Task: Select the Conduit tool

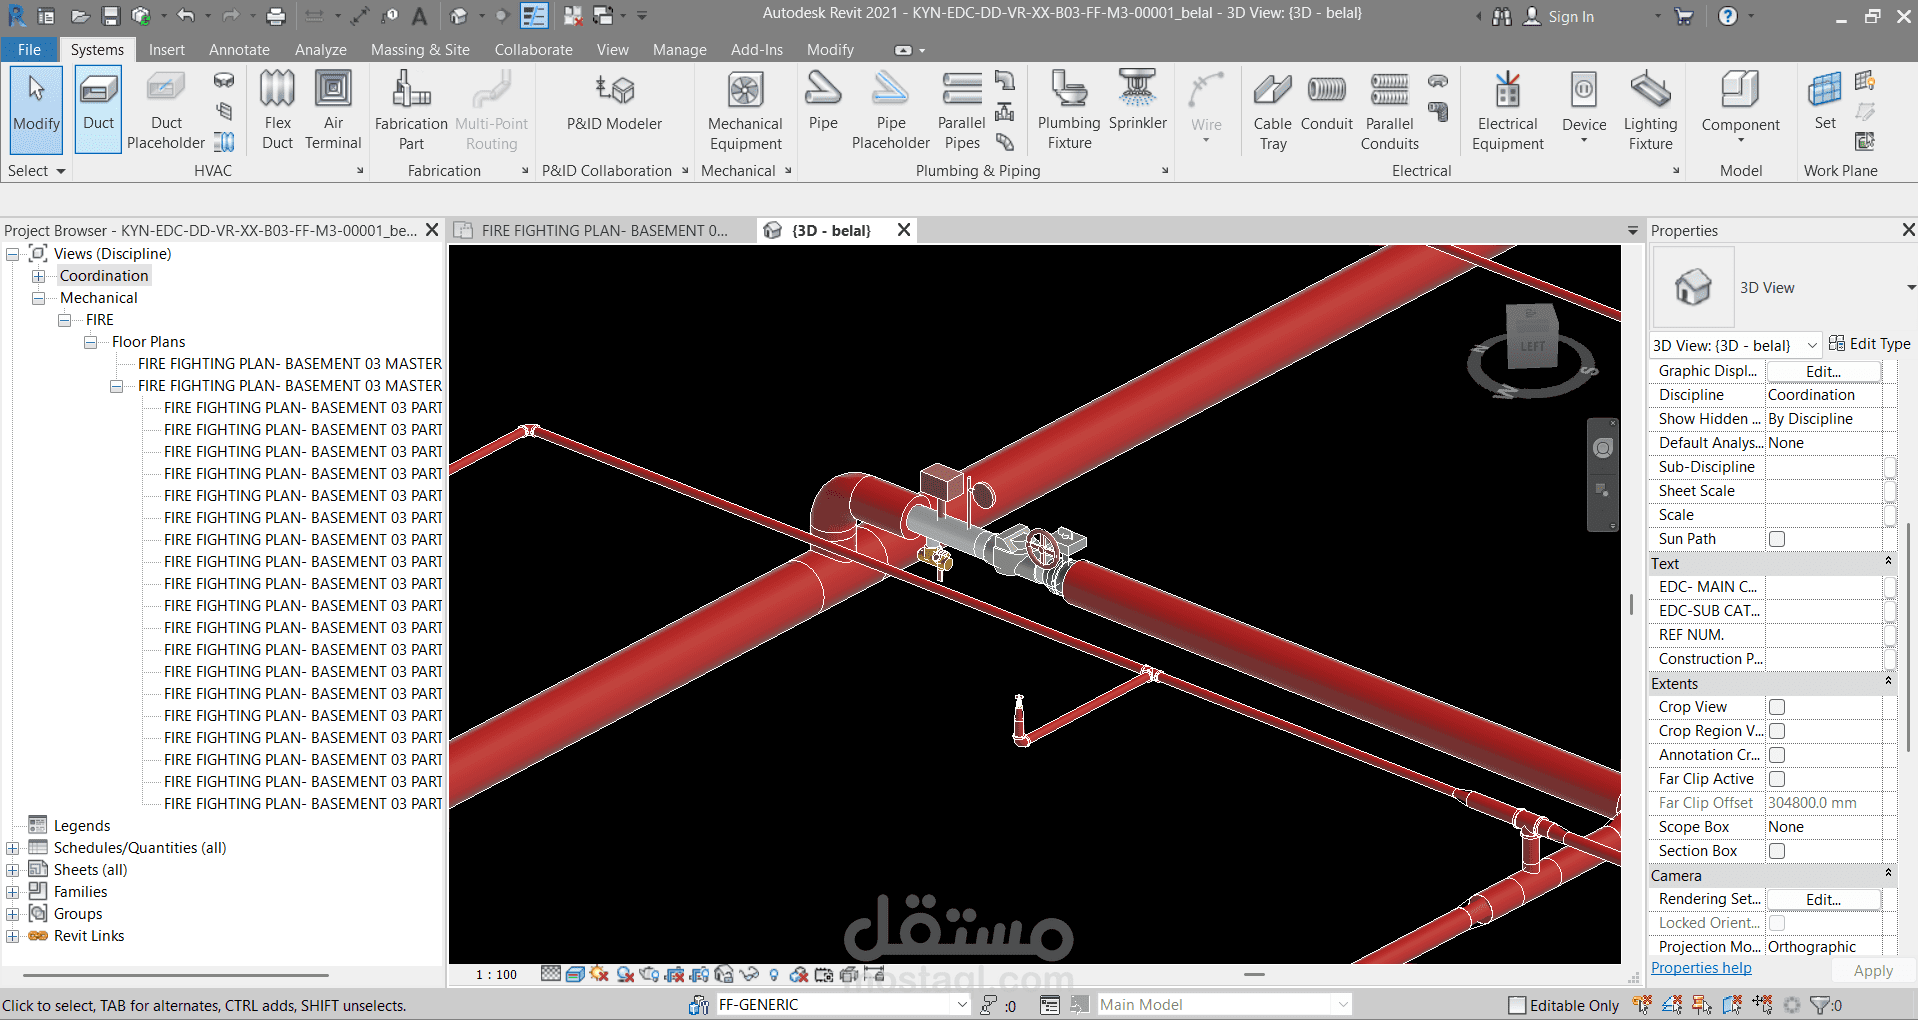Action: [1326, 101]
